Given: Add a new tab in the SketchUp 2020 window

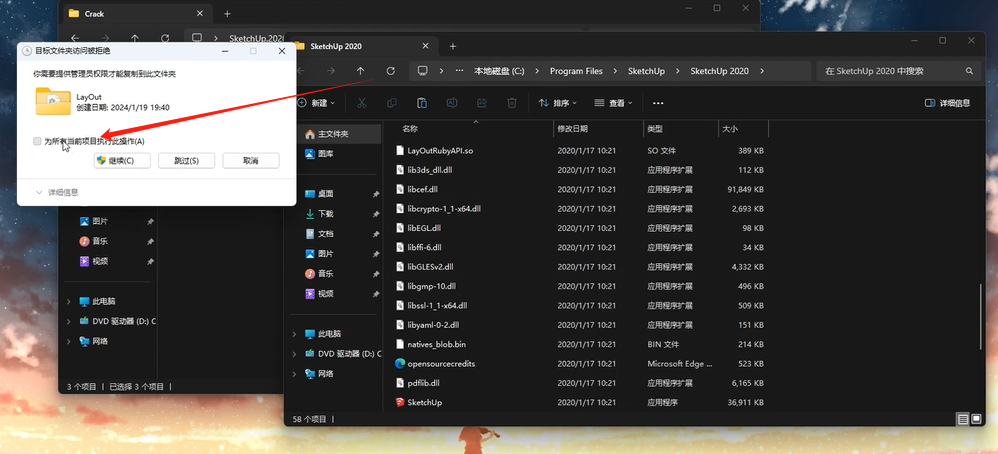Looking at the screenshot, I should click(x=453, y=46).
